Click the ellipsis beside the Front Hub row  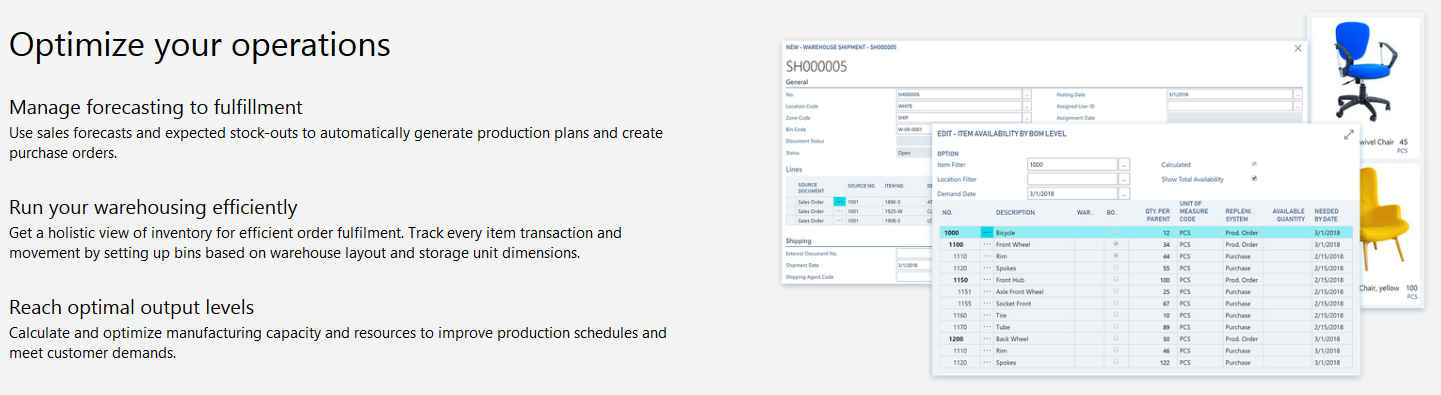coord(988,280)
